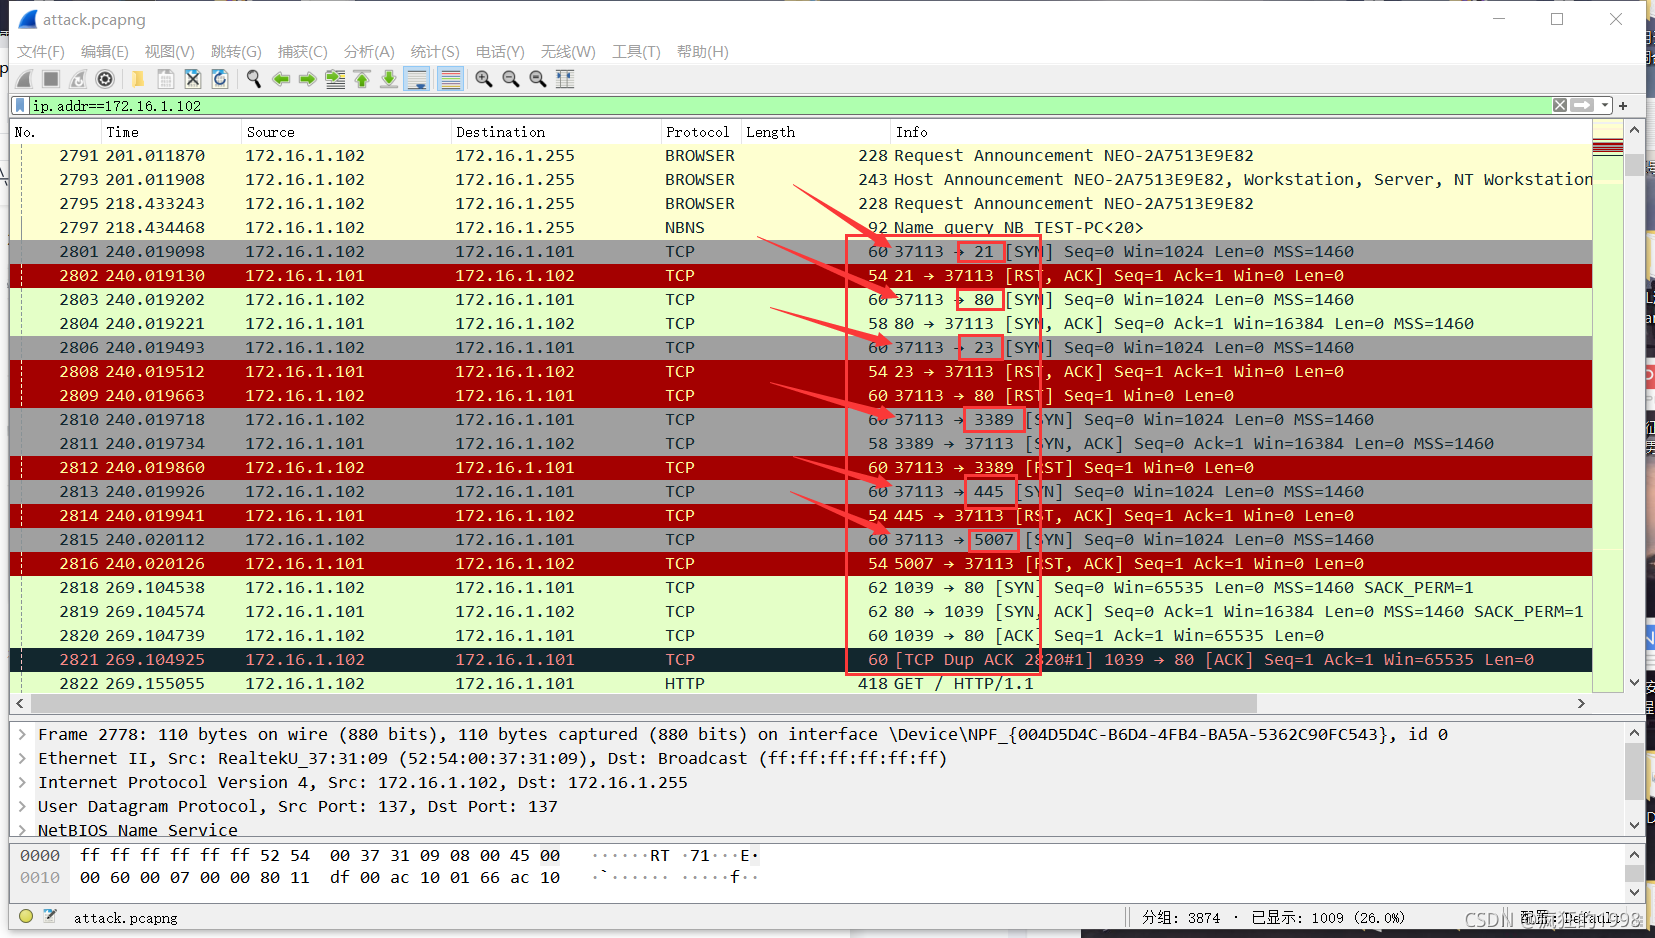Expand NetBIOS Name Service details
Screen dimensions: 1655x938
click(22, 830)
